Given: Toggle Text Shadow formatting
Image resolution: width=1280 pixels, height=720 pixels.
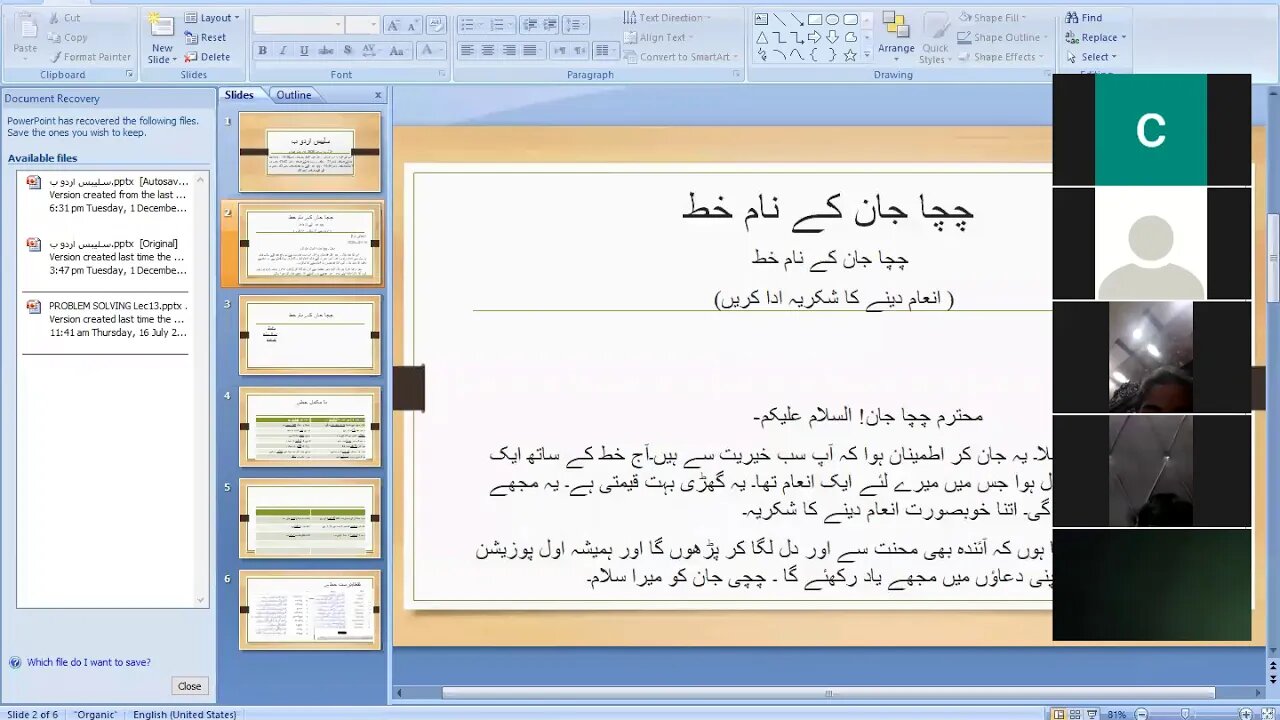Looking at the screenshot, I should (347, 50).
